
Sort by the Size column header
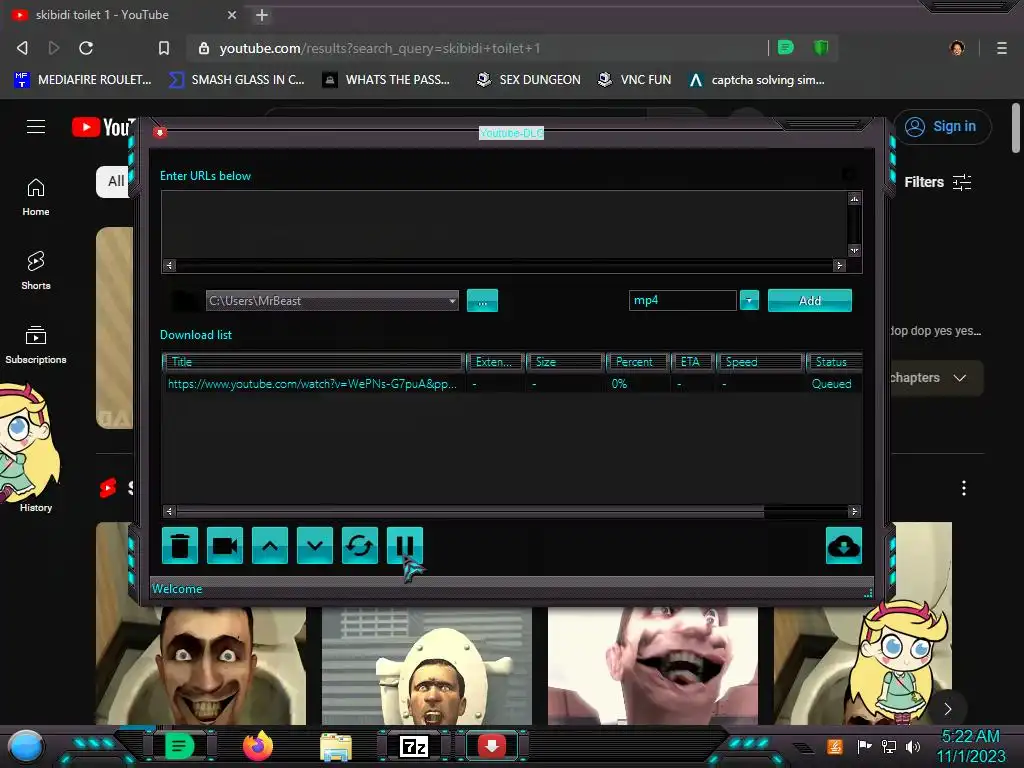[x=565, y=362]
